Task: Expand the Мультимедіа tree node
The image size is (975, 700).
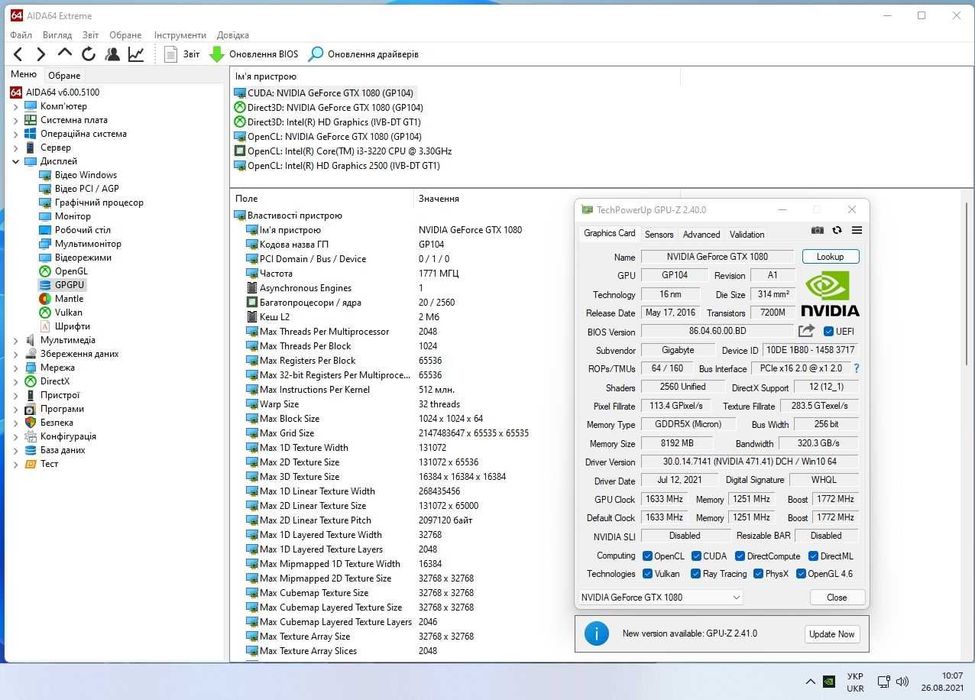Action: (16, 341)
